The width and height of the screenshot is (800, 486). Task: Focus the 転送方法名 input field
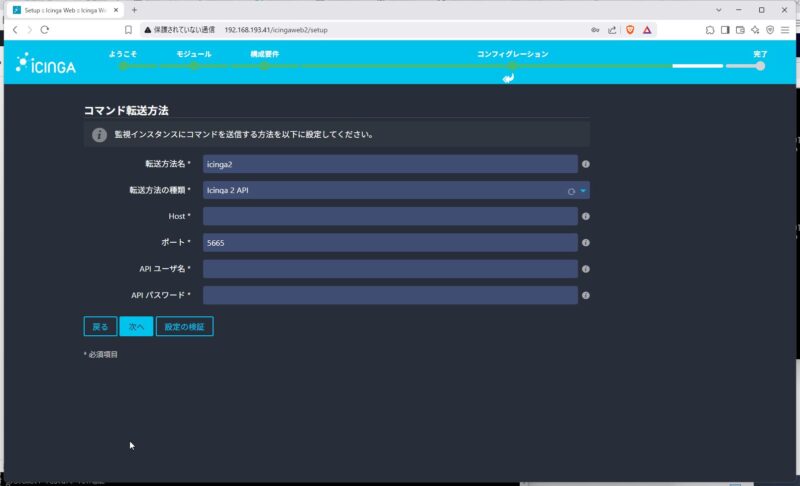click(390, 164)
